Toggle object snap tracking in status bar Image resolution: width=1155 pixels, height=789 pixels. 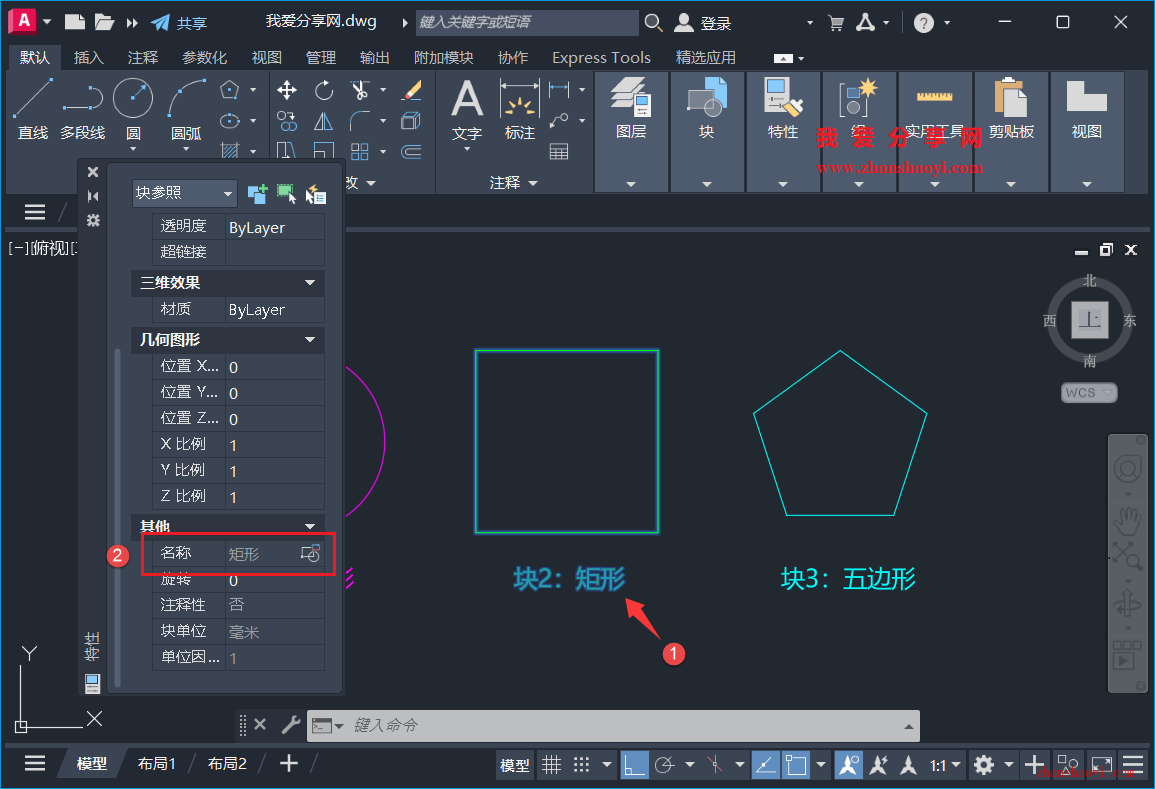[x=765, y=765]
